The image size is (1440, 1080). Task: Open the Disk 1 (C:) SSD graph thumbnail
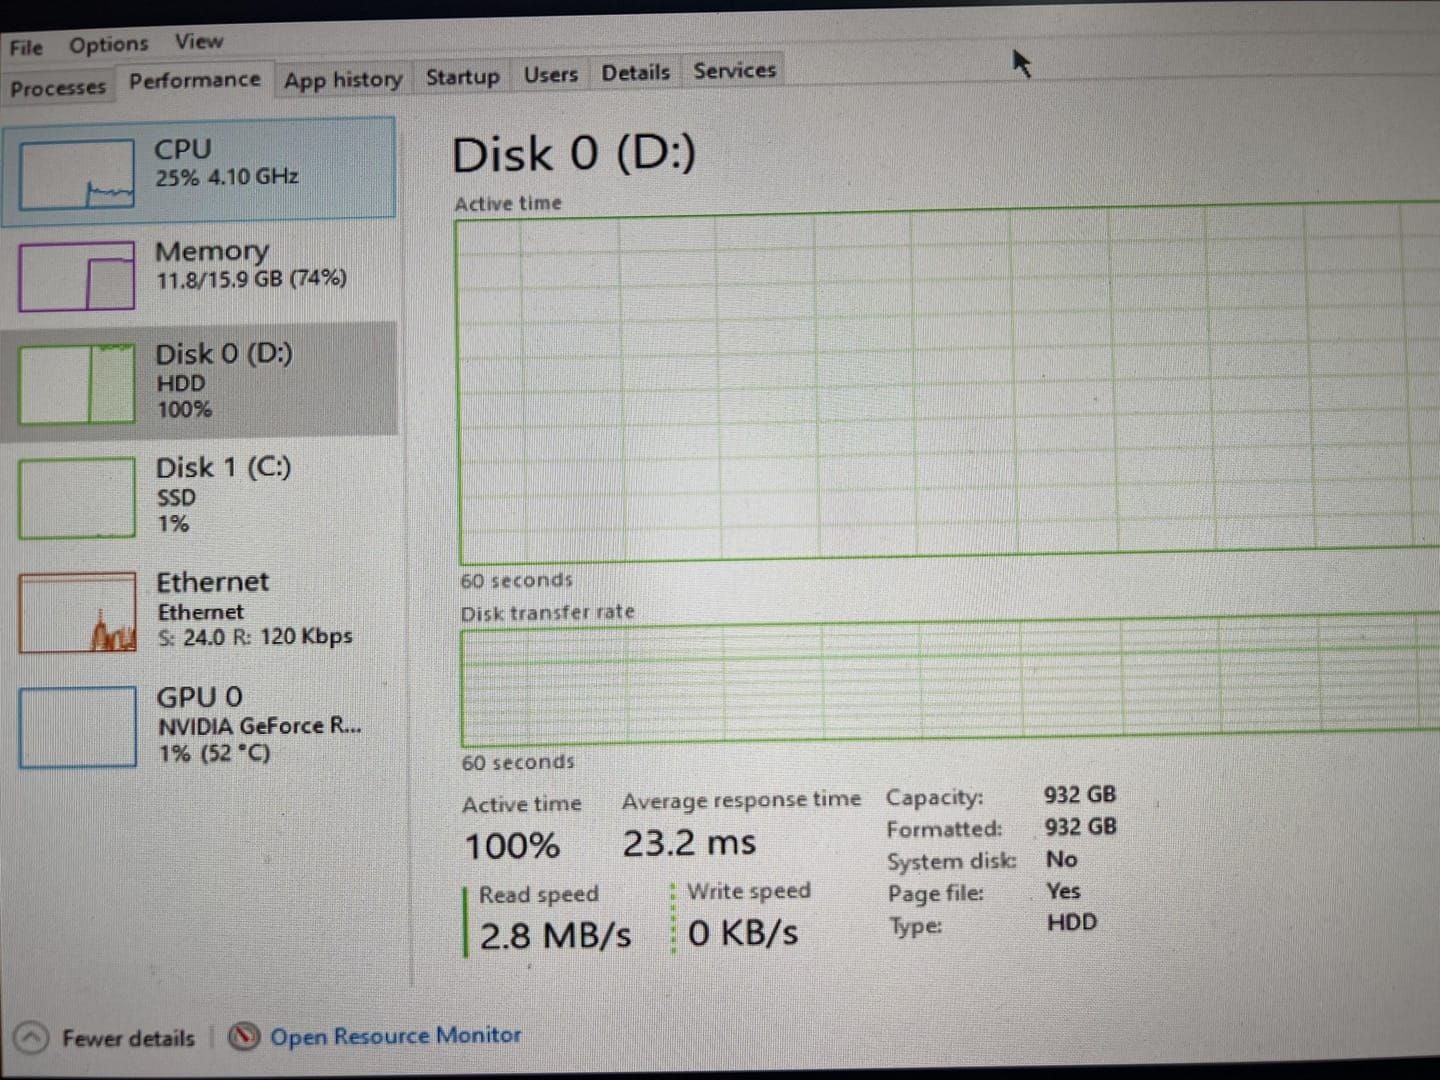tap(77, 498)
